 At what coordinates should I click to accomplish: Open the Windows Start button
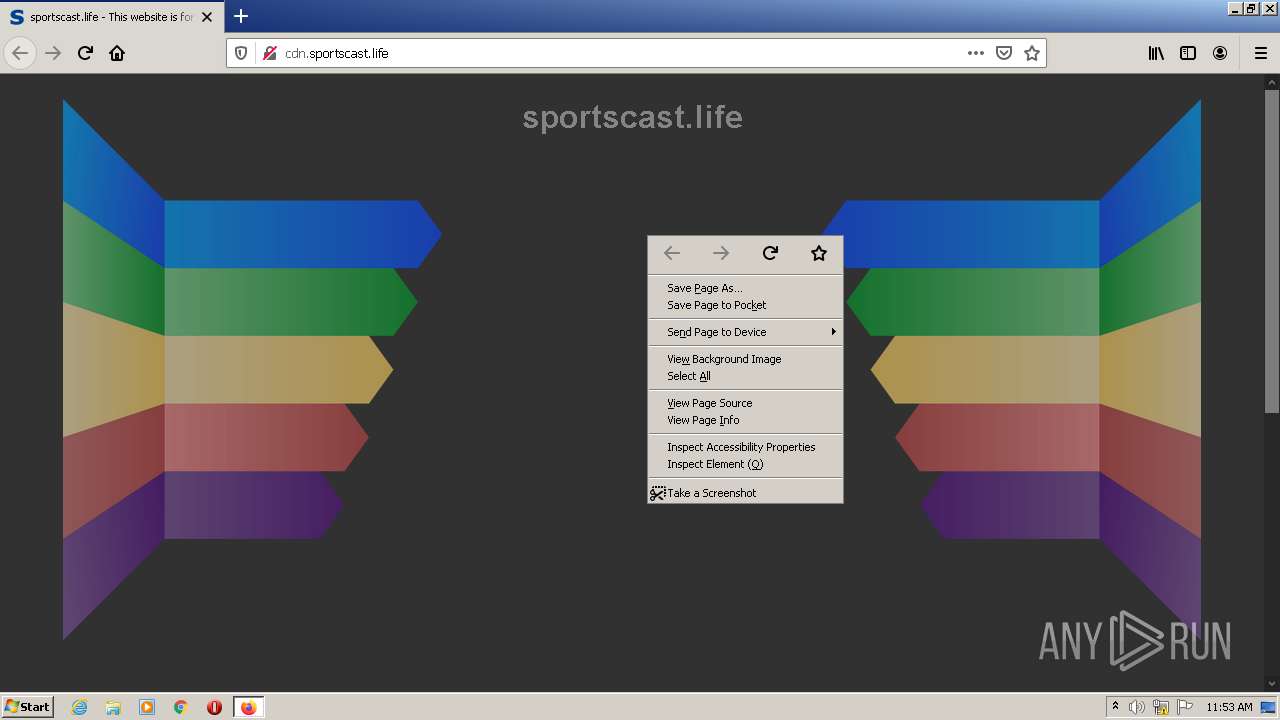tap(28, 706)
